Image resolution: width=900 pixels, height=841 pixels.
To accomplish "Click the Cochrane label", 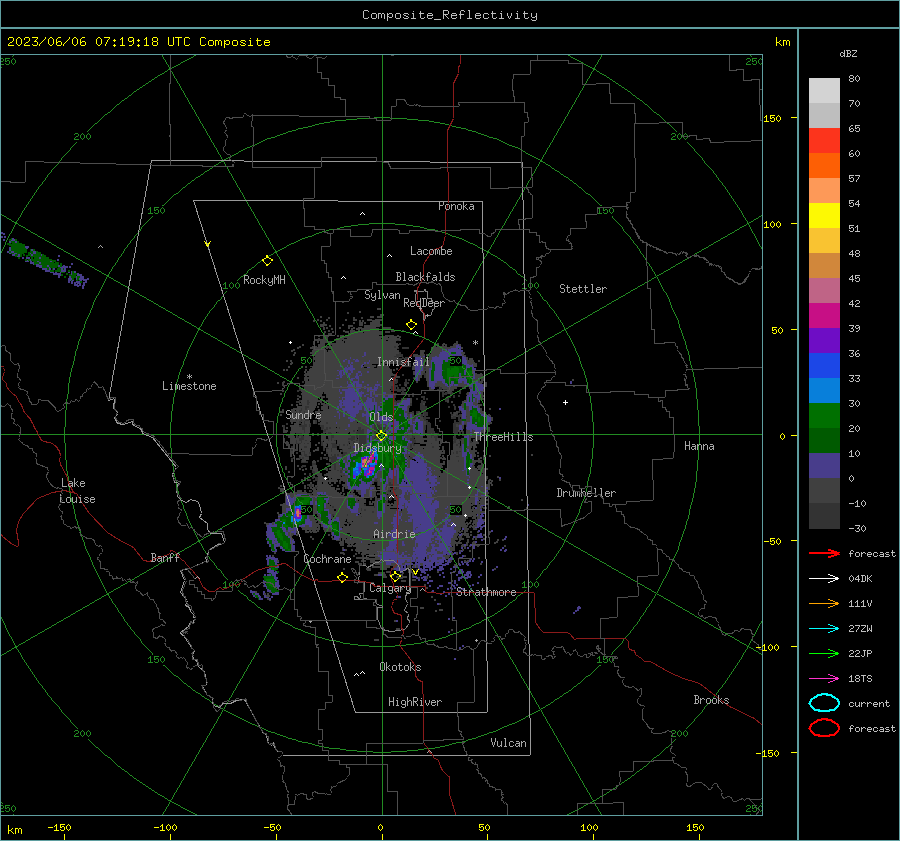I will 327,559.
